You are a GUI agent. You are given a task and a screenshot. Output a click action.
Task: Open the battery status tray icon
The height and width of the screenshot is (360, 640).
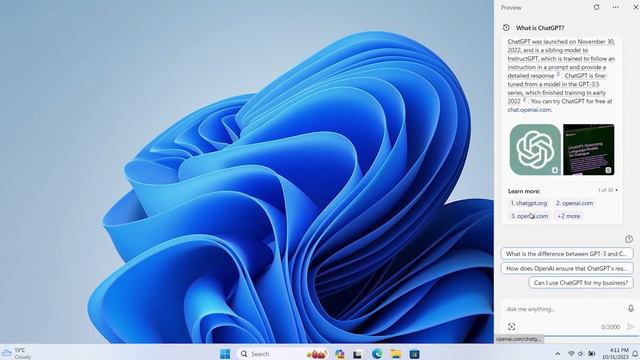tap(591, 353)
